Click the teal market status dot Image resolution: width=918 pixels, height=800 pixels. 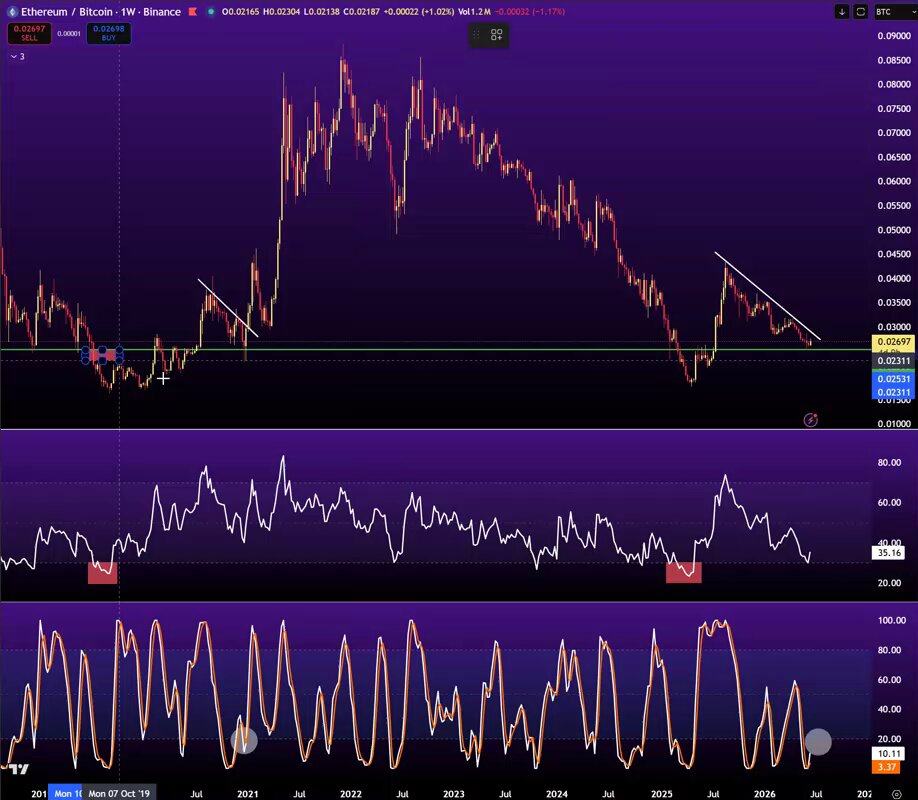(211, 12)
